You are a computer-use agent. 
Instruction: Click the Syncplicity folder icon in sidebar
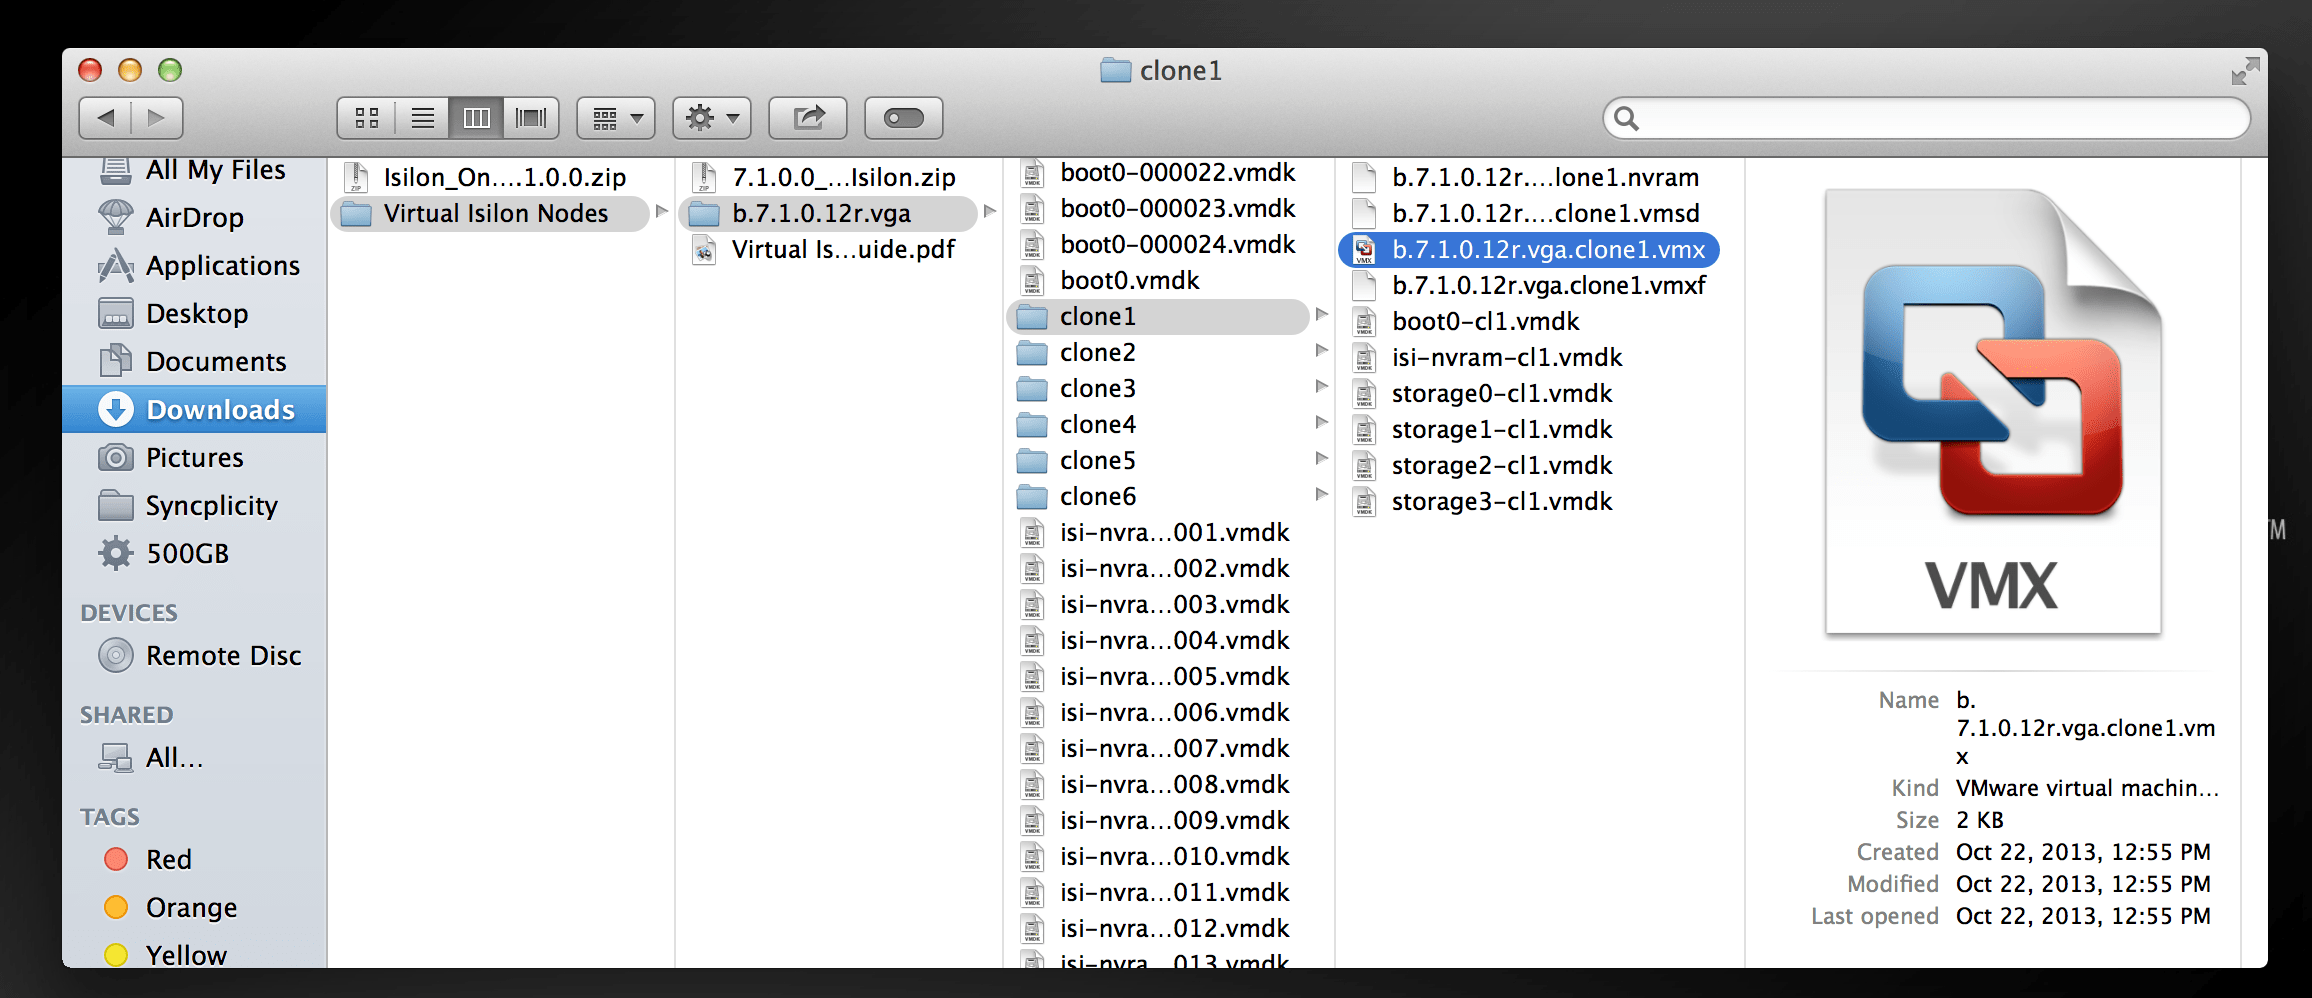[116, 505]
